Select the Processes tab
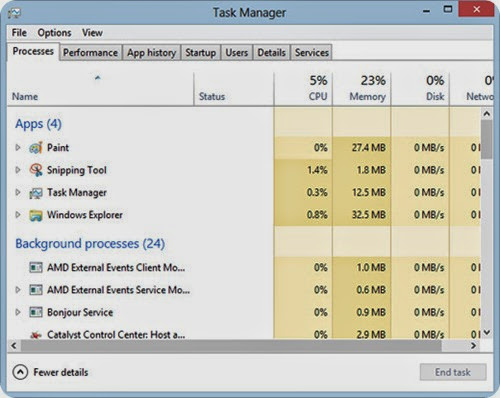This screenshot has height=398, width=500. (x=33, y=51)
